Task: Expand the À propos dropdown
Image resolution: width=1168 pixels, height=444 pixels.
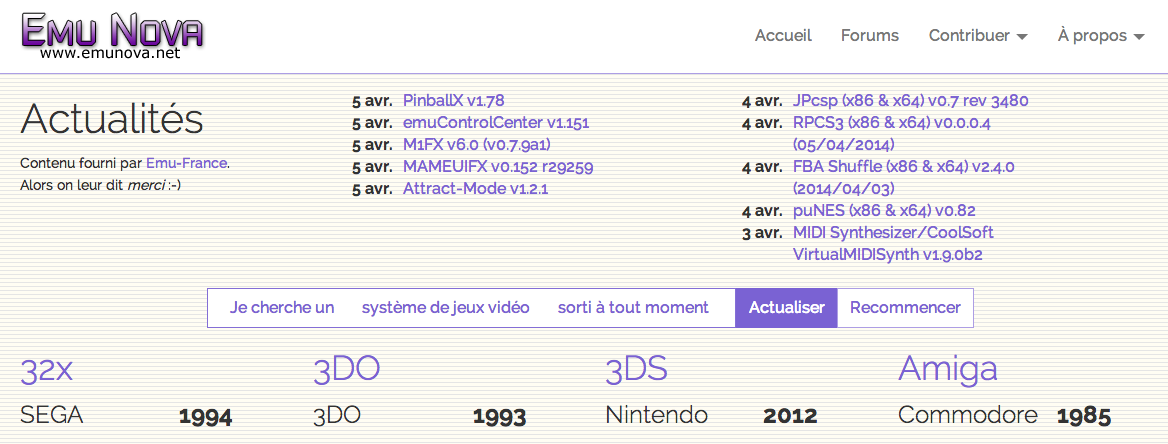Action: (1100, 36)
